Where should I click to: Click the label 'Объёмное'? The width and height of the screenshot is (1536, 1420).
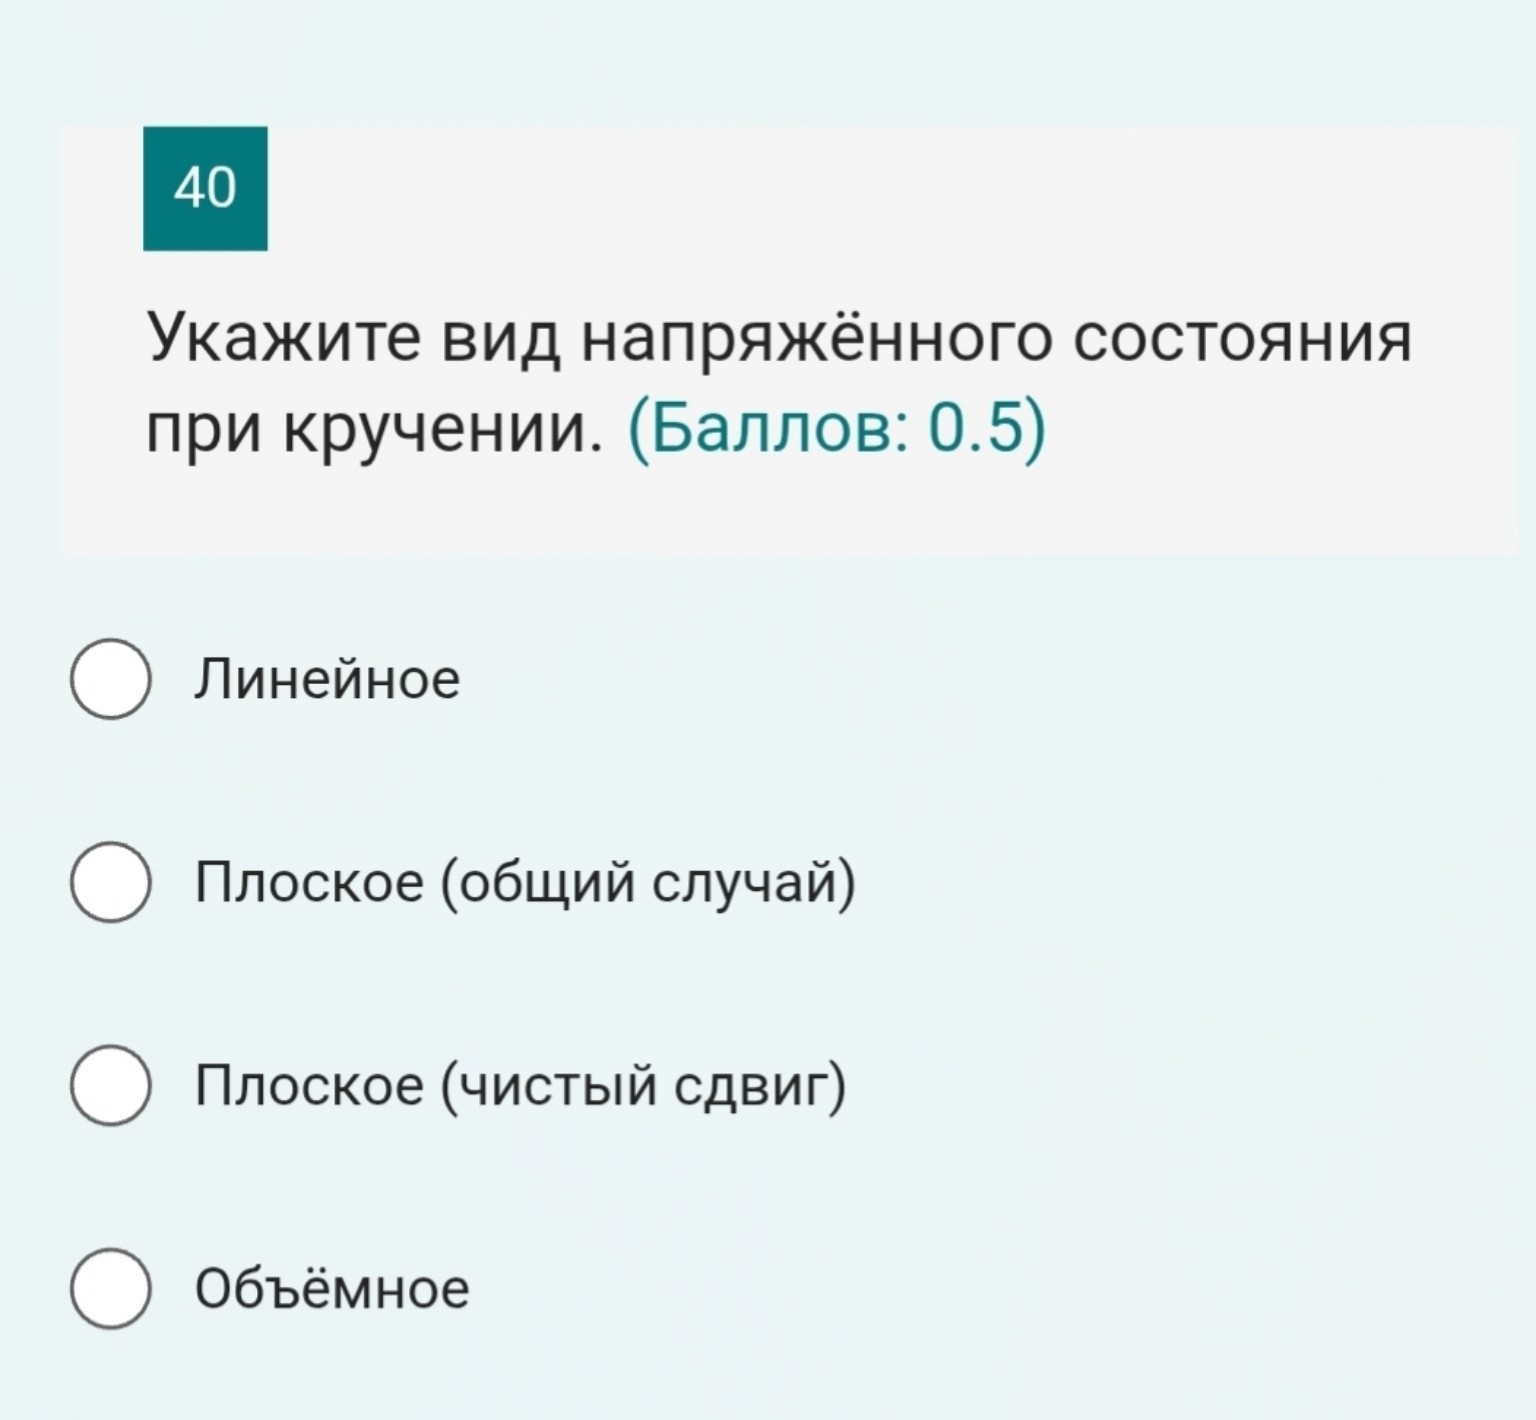pyautogui.click(x=330, y=1290)
